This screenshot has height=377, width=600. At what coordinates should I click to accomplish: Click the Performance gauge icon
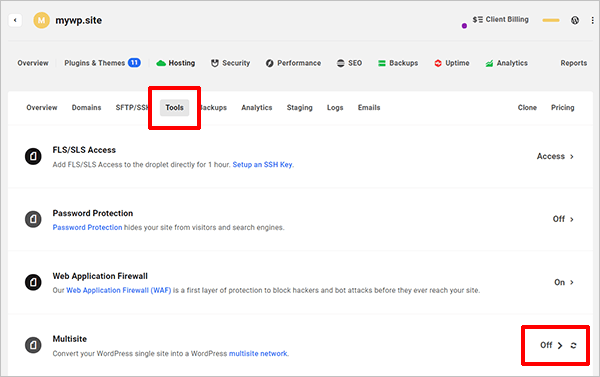click(x=270, y=63)
